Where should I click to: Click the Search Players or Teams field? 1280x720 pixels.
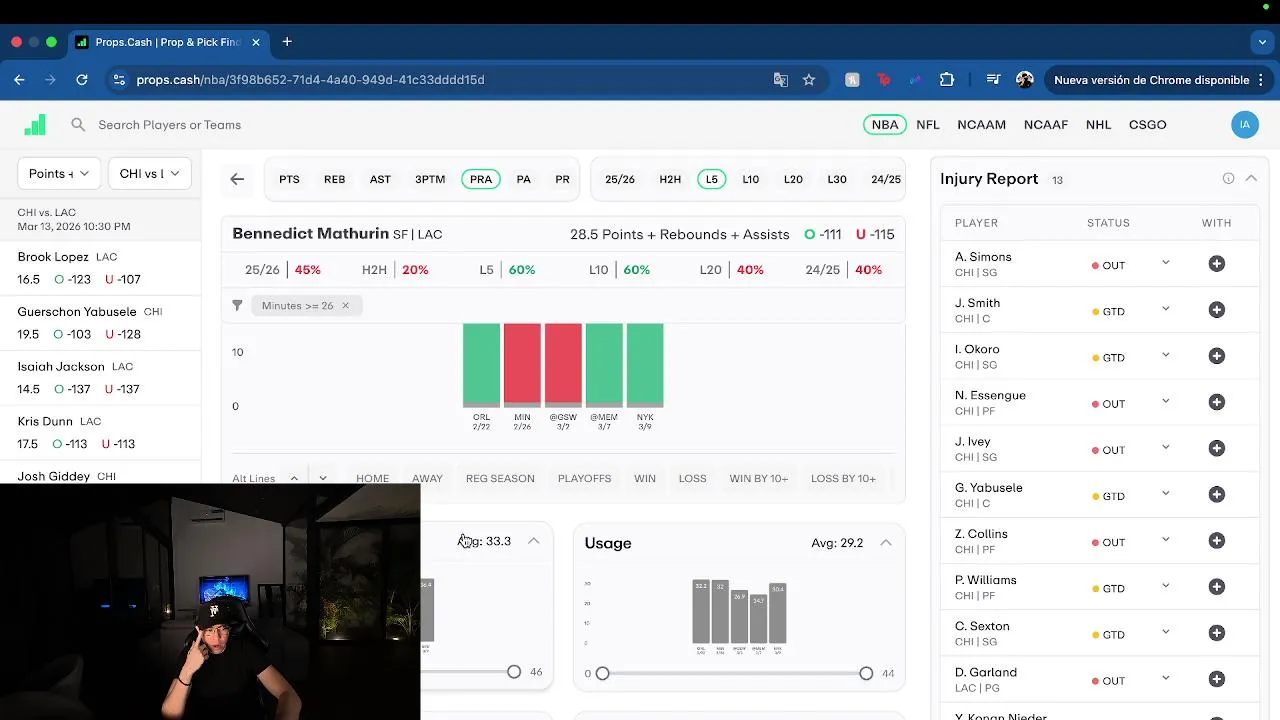(x=170, y=125)
